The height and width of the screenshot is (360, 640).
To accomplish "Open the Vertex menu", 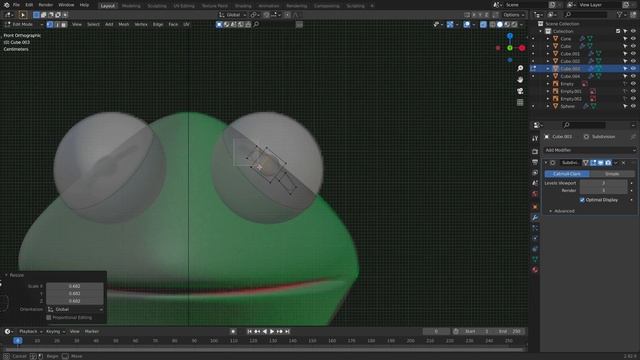I will [x=141, y=24].
